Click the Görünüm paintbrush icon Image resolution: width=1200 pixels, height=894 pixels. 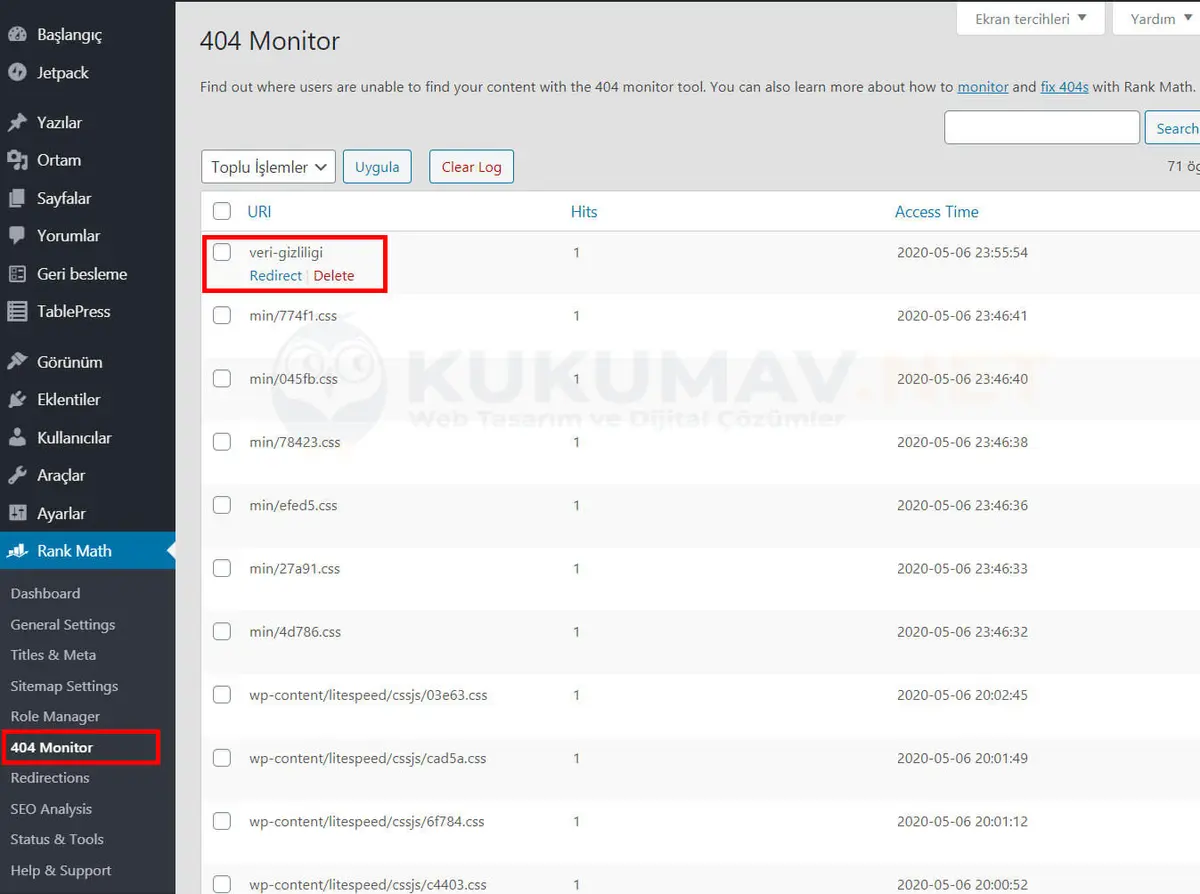click(17, 362)
